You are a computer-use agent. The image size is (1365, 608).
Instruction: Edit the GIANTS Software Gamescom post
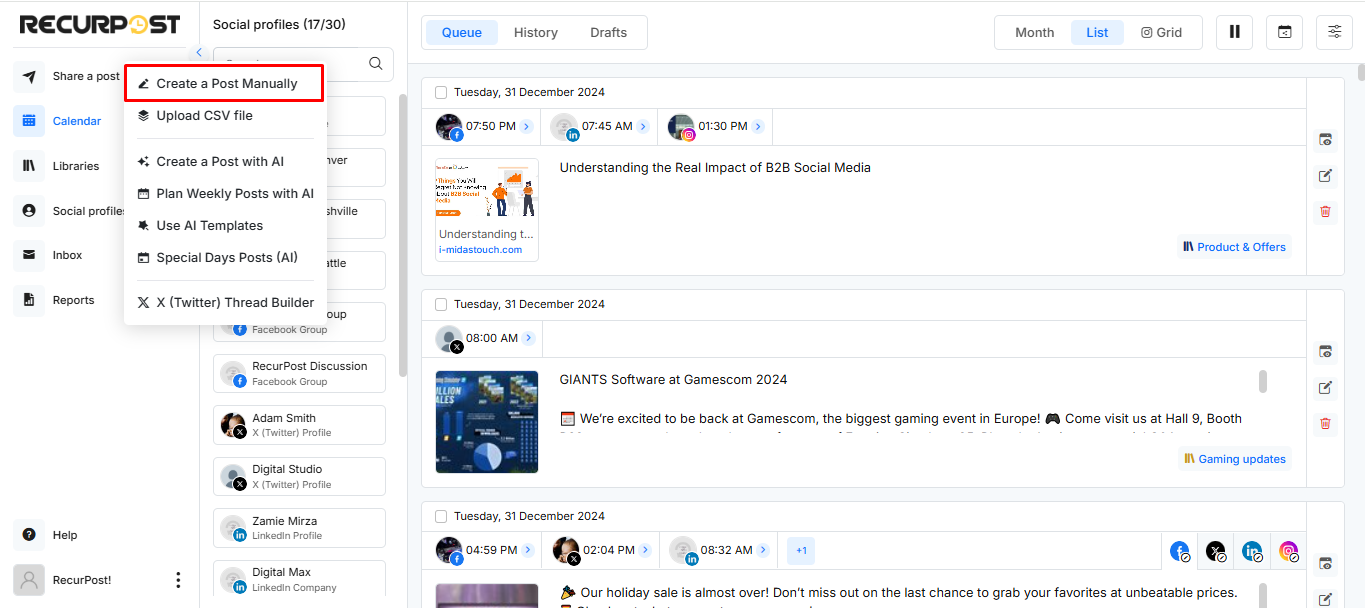1325,387
